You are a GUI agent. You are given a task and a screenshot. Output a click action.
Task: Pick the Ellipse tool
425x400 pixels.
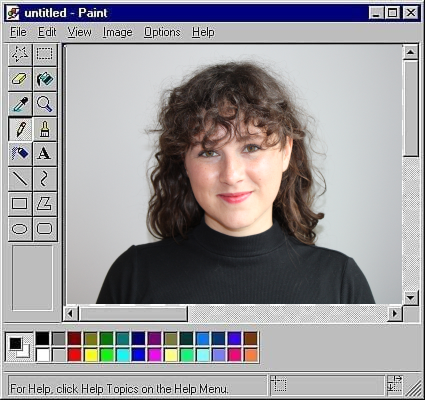[20, 229]
